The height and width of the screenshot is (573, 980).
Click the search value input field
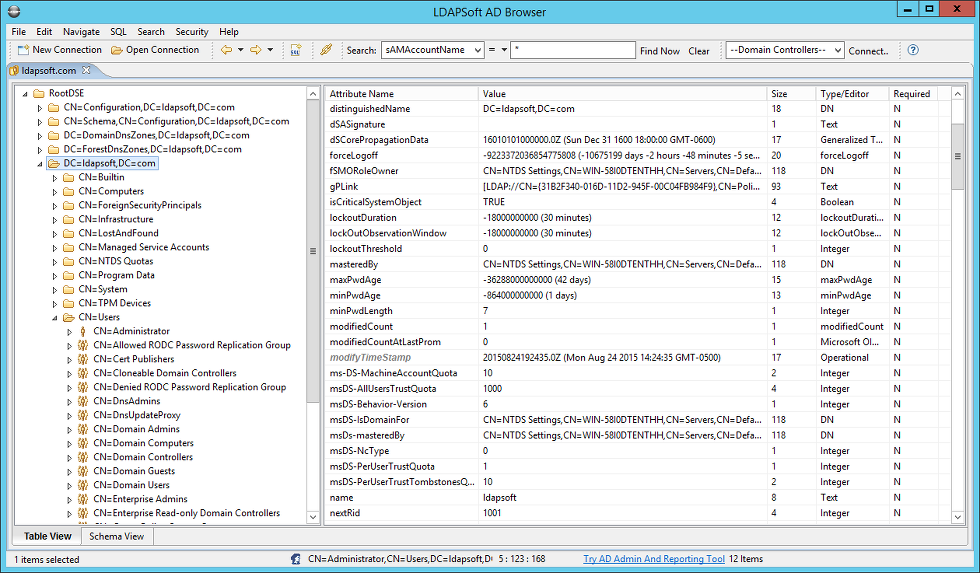click(572, 50)
